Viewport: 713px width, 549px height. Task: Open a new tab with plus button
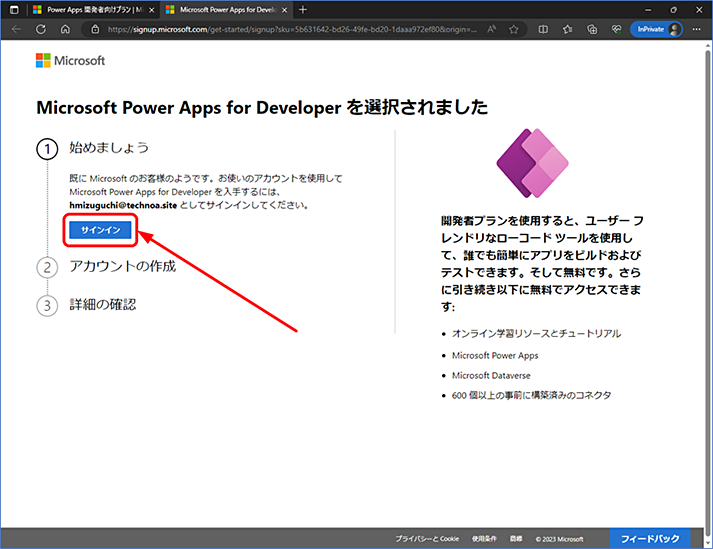click(x=303, y=10)
